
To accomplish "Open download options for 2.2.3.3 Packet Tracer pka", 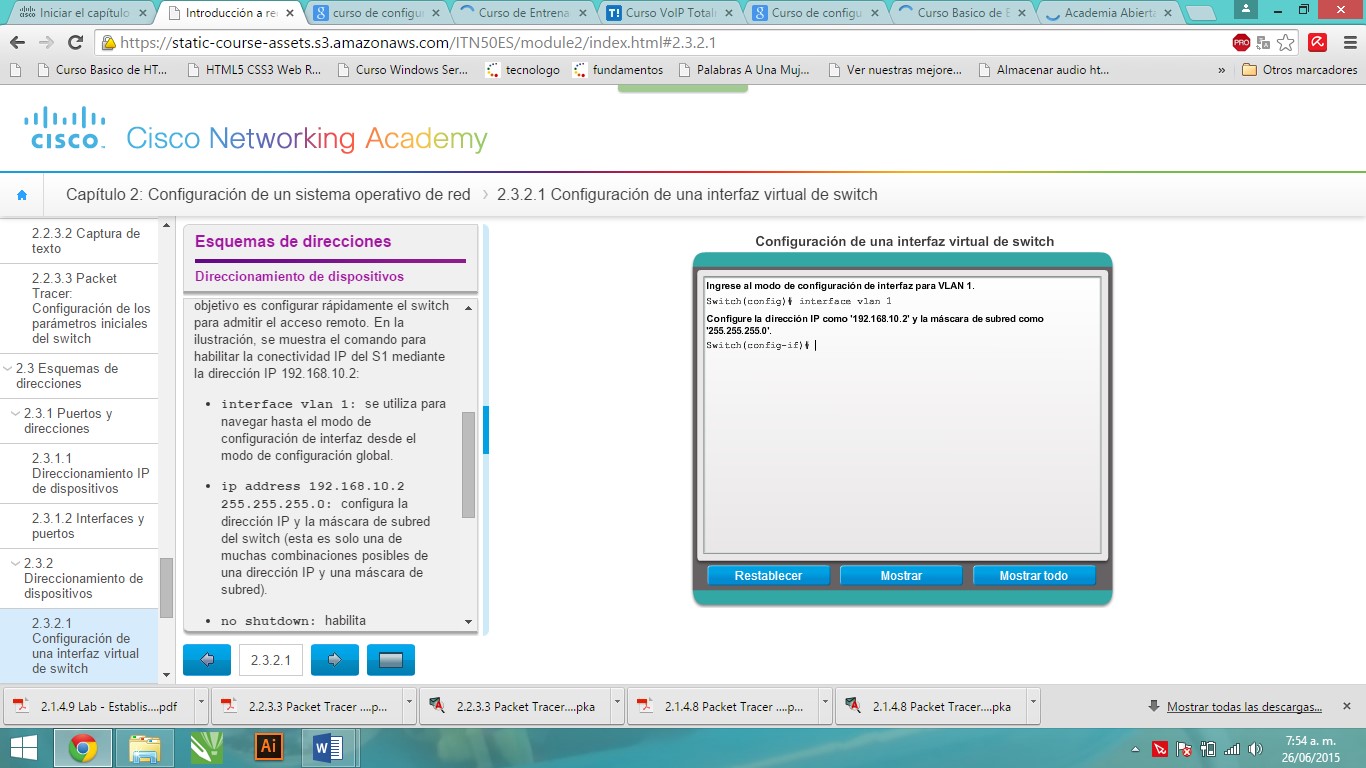I will coord(617,705).
